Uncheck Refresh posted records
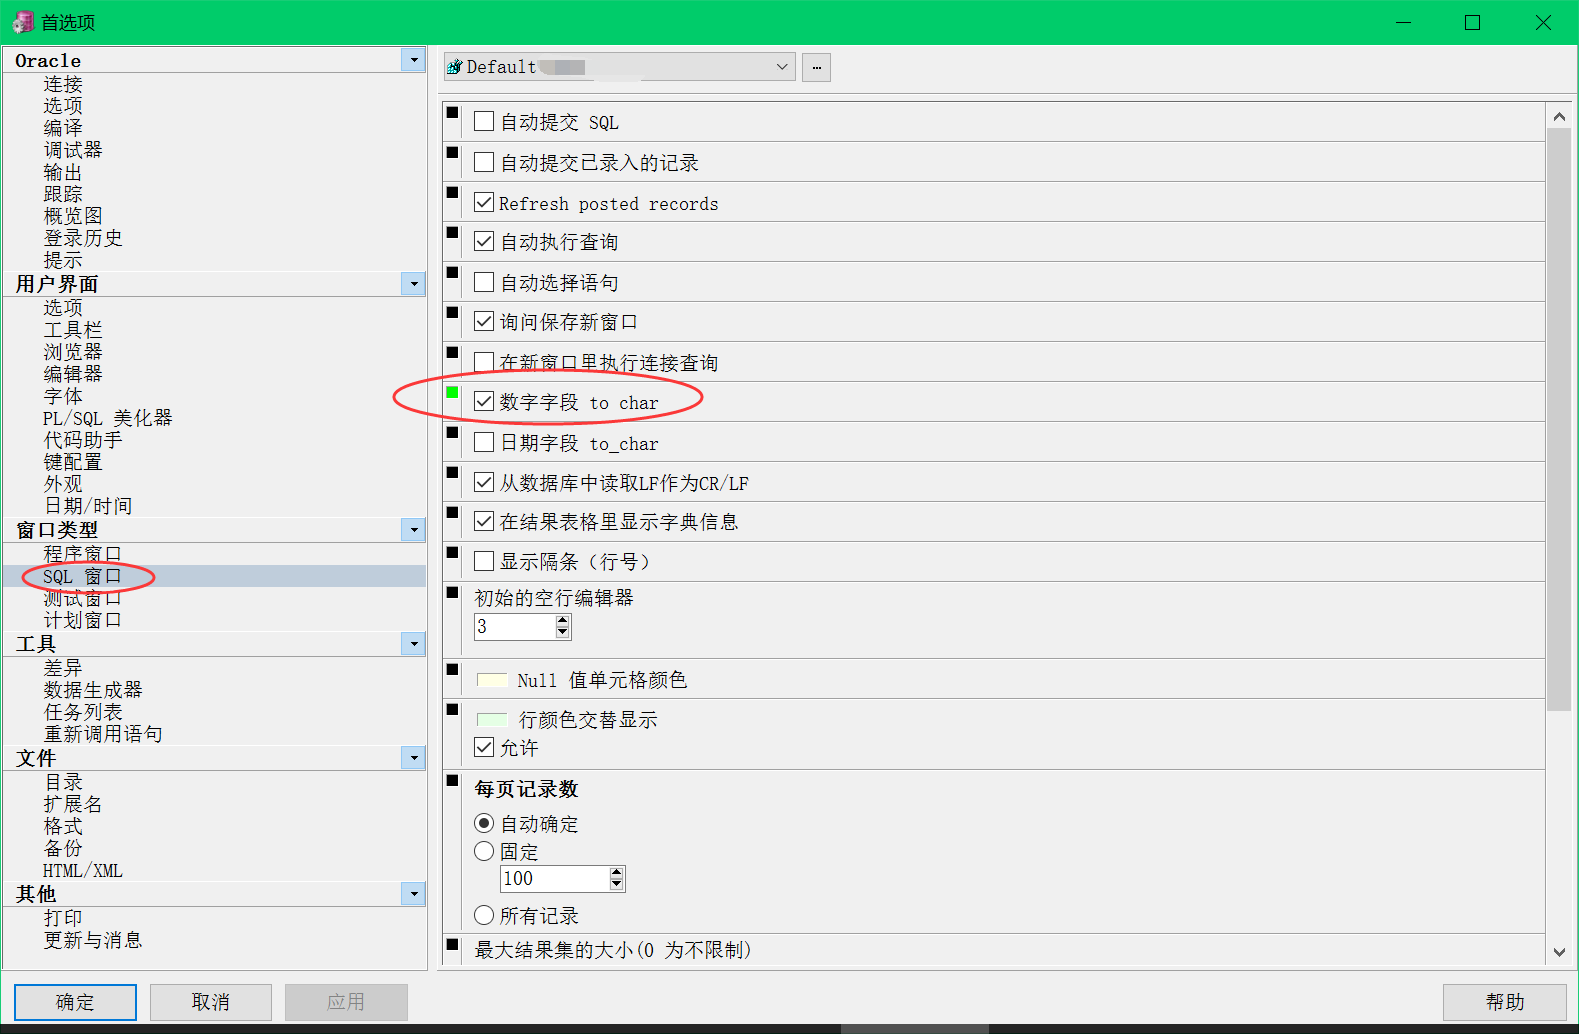Screen dimensions: 1579x1034 pos(484,202)
